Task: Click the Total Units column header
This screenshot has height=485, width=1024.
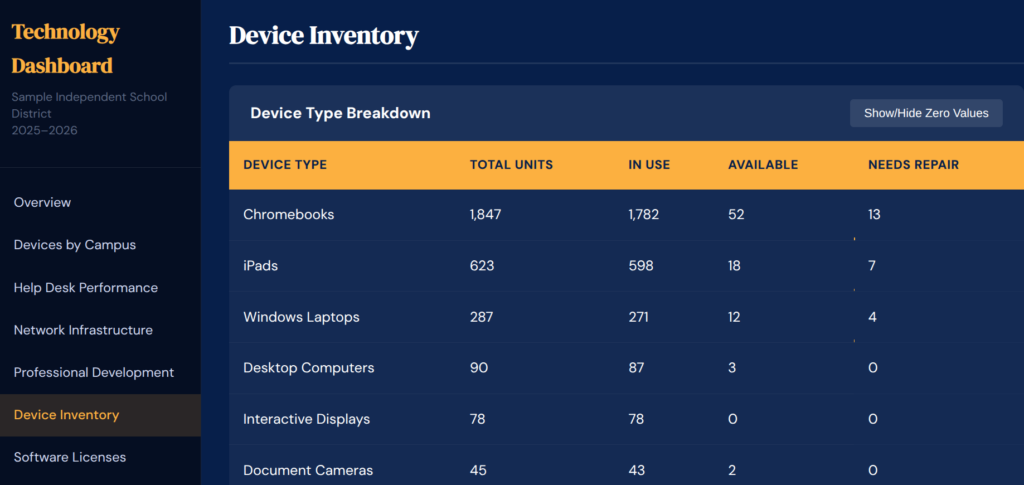Action: (x=511, y=165)
